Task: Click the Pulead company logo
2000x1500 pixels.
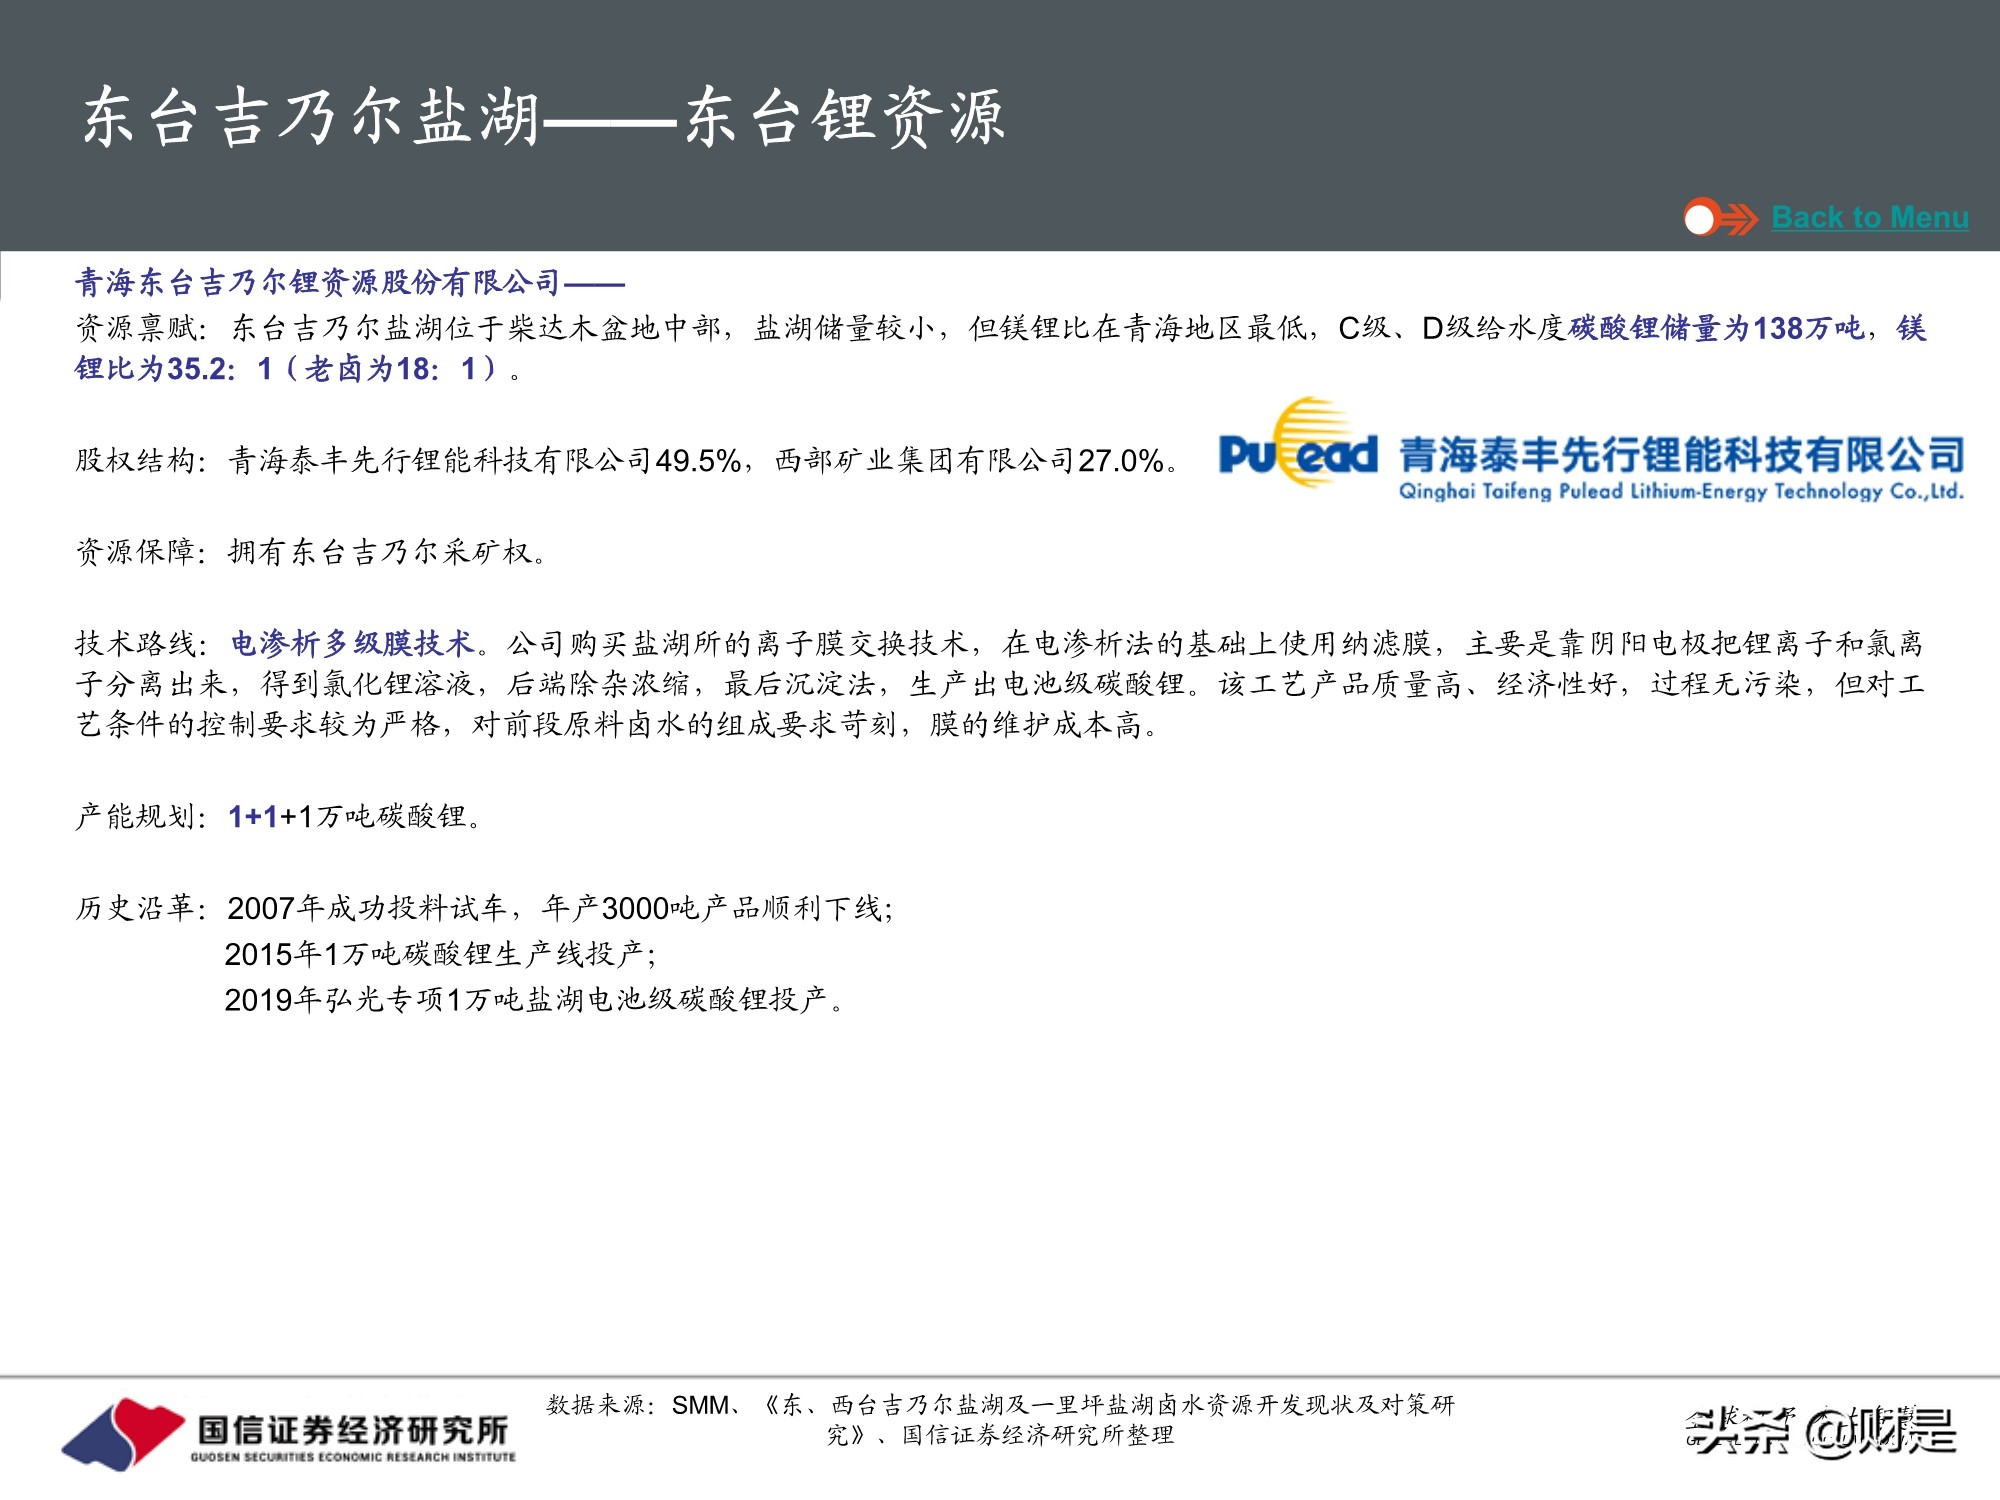Action: point(1290,455)
